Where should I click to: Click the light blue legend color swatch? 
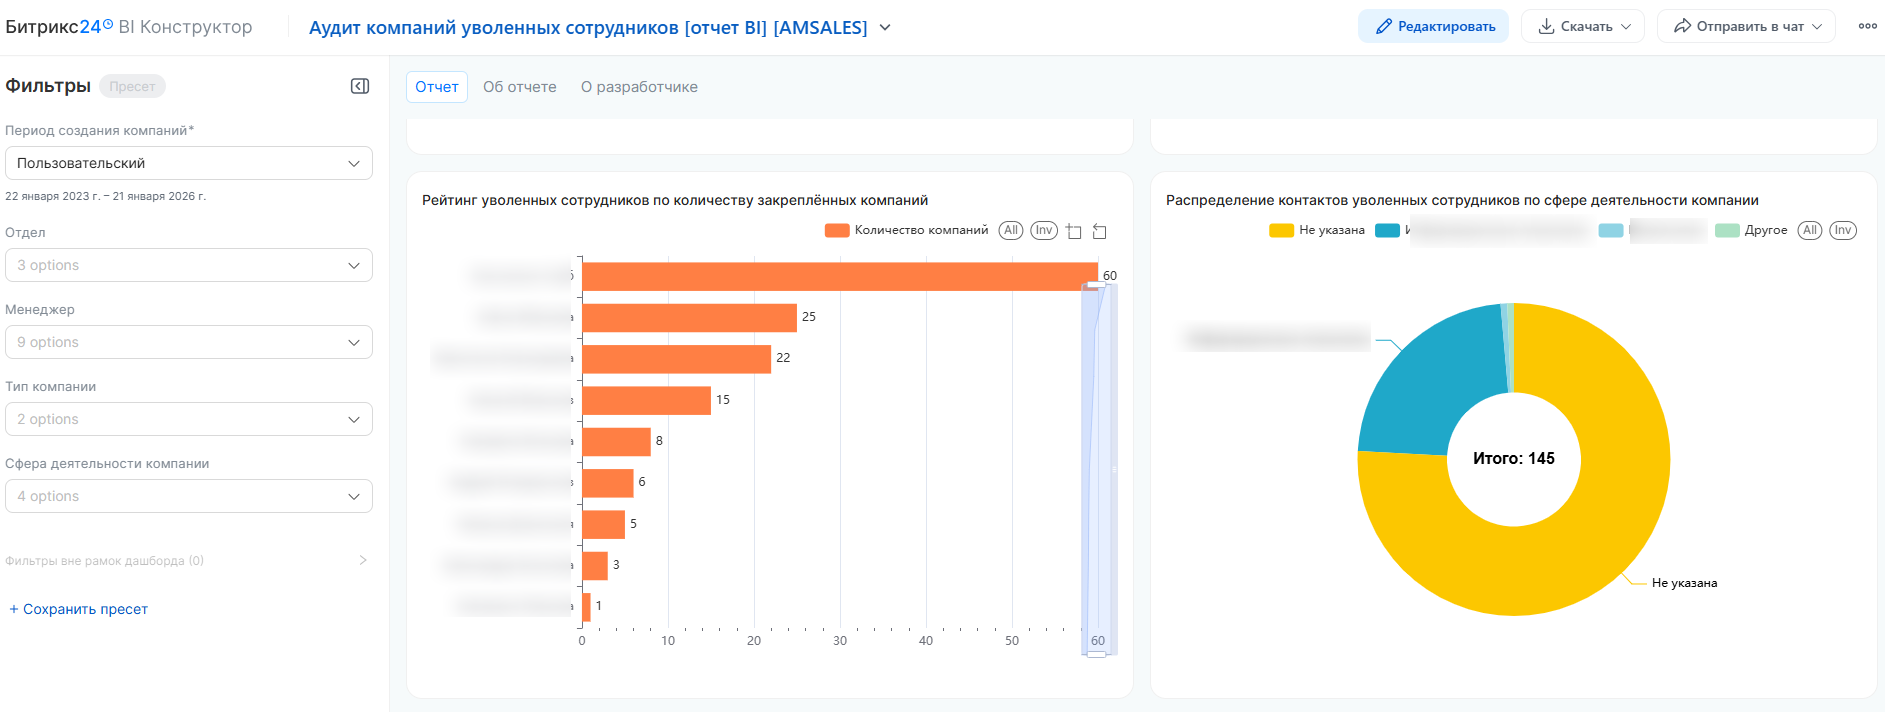pos(1611,230)
